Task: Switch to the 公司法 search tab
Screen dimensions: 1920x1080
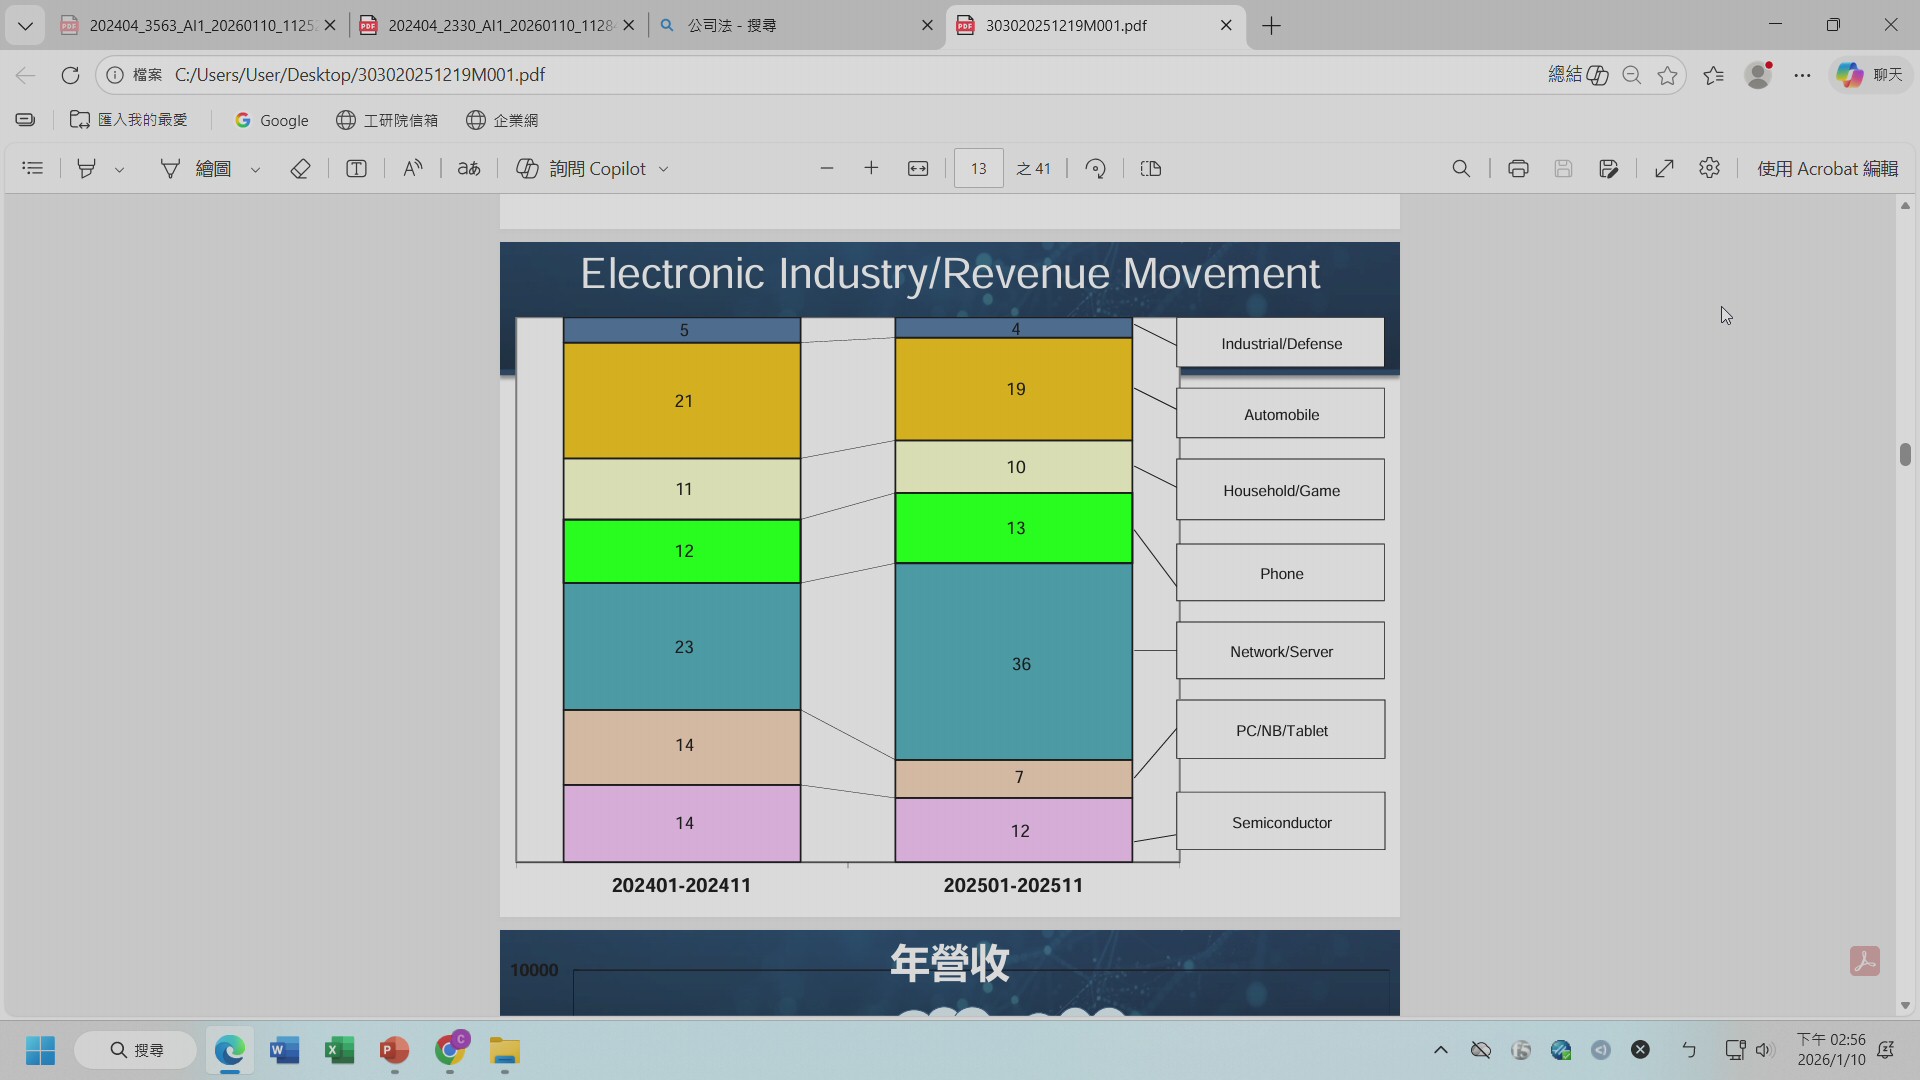Action: coord(790,25)
